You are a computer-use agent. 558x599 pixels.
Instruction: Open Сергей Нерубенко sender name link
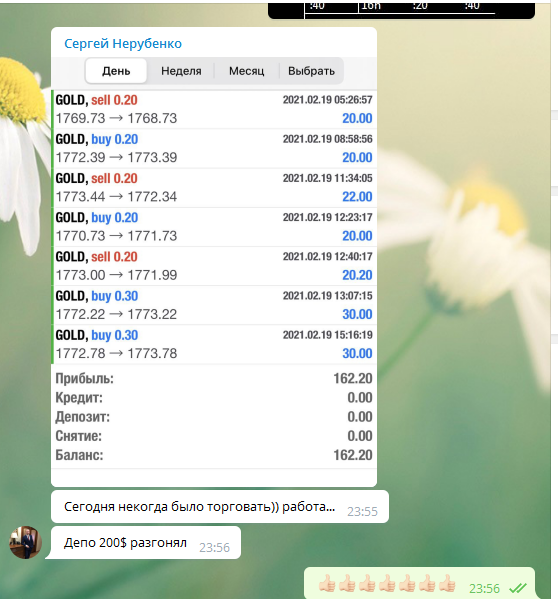click(x=123, y=44)
